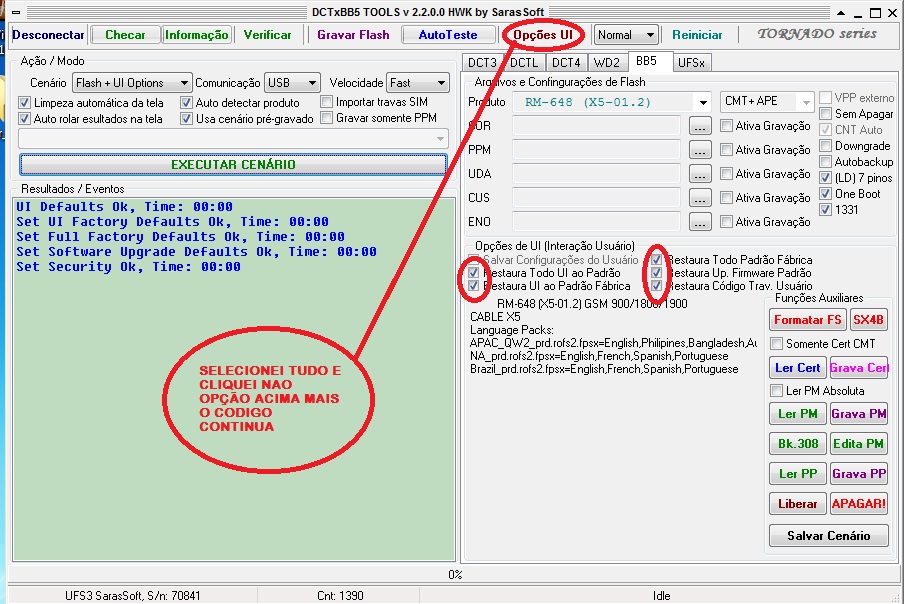Click Reiniciar in the toolbar
Screen dimensions: 904x604
pyautogui.click(x=697, y=35)
